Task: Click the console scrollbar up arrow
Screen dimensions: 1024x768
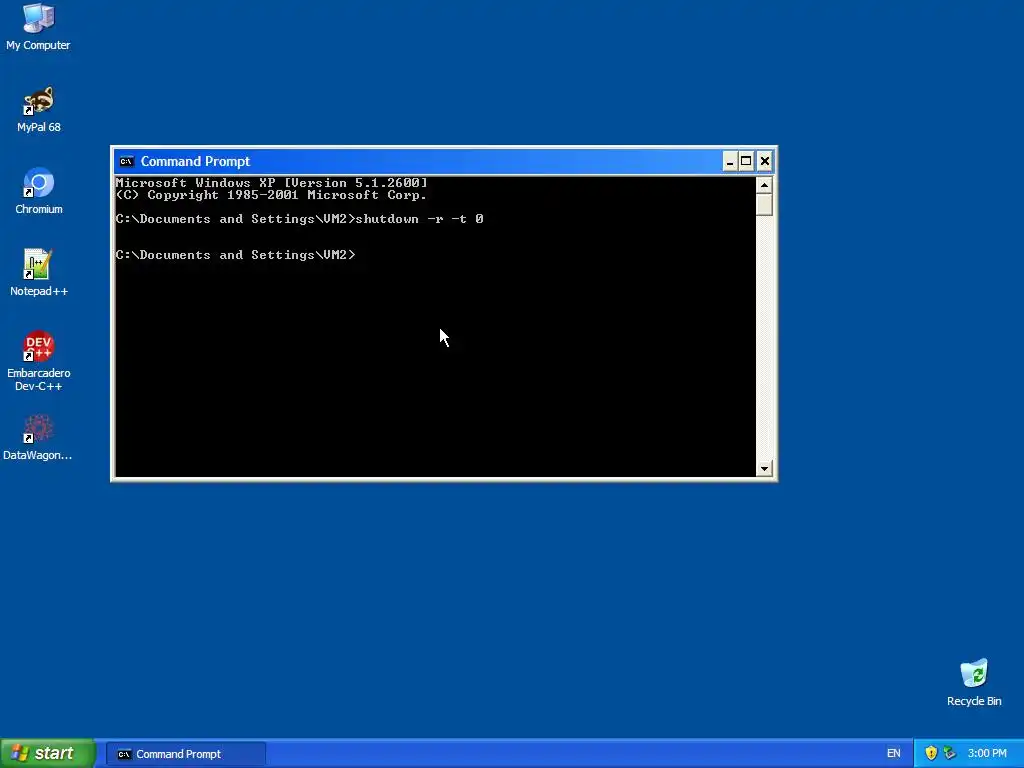Action: point(764,185)
